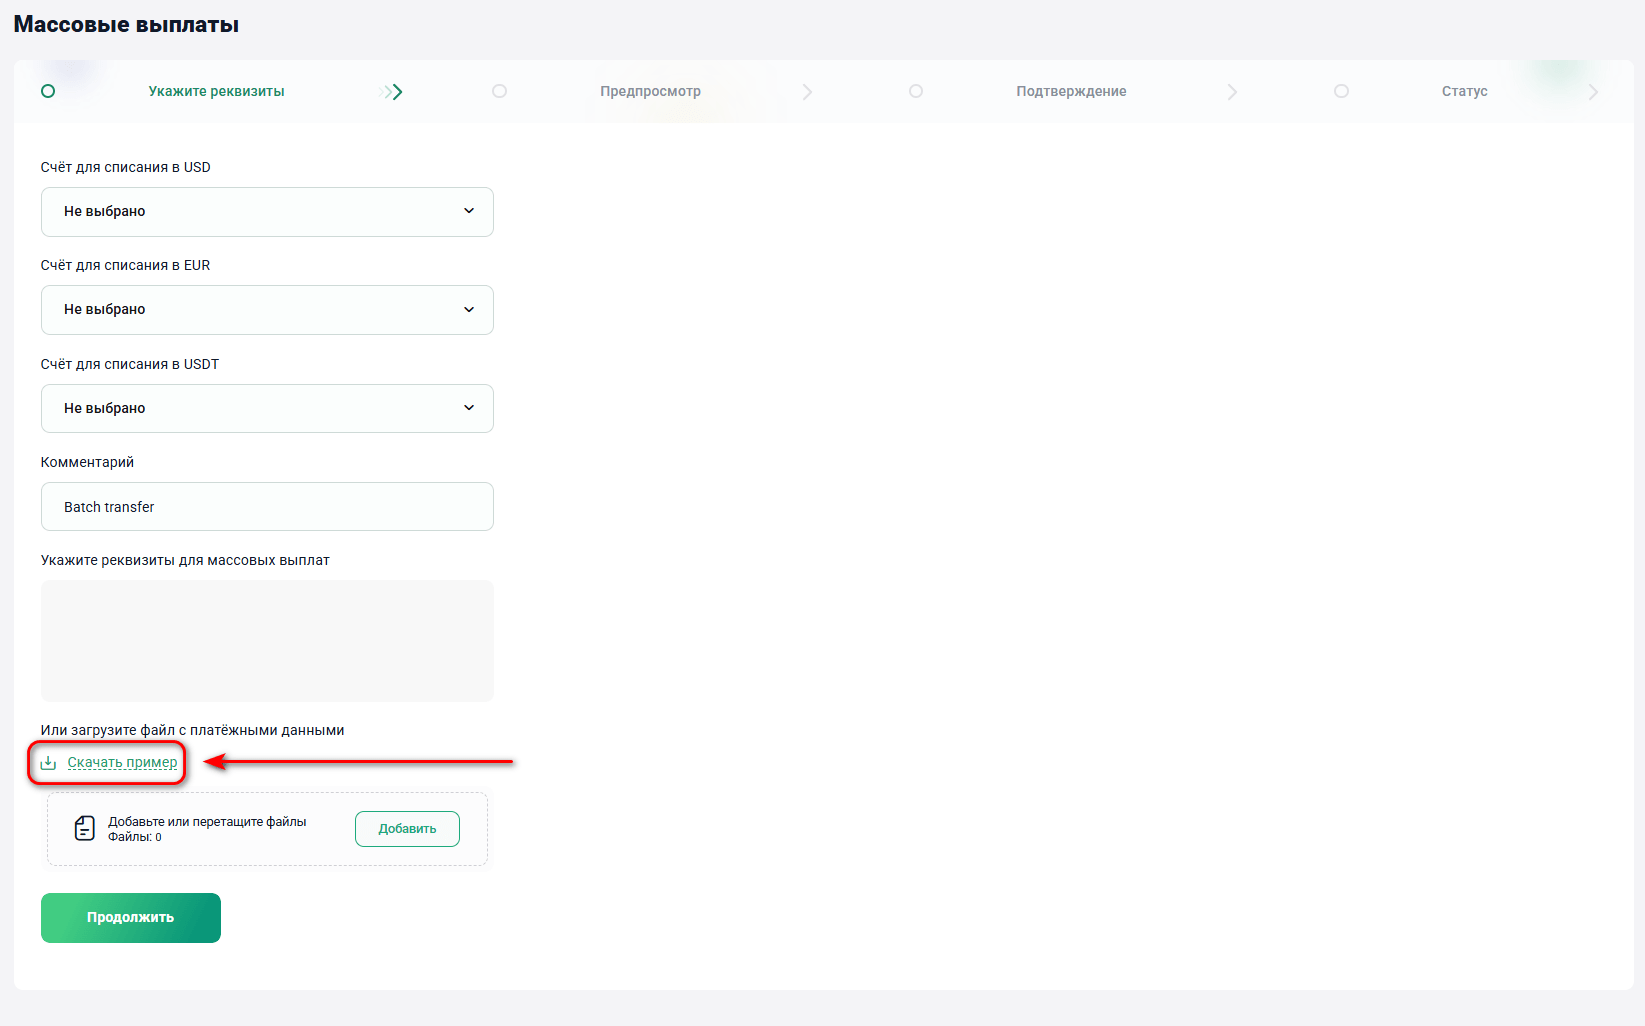Click the double chevron after Укажите реквизиты
The height and width of the screenshot is (1026, 1645).
point(393,92)
